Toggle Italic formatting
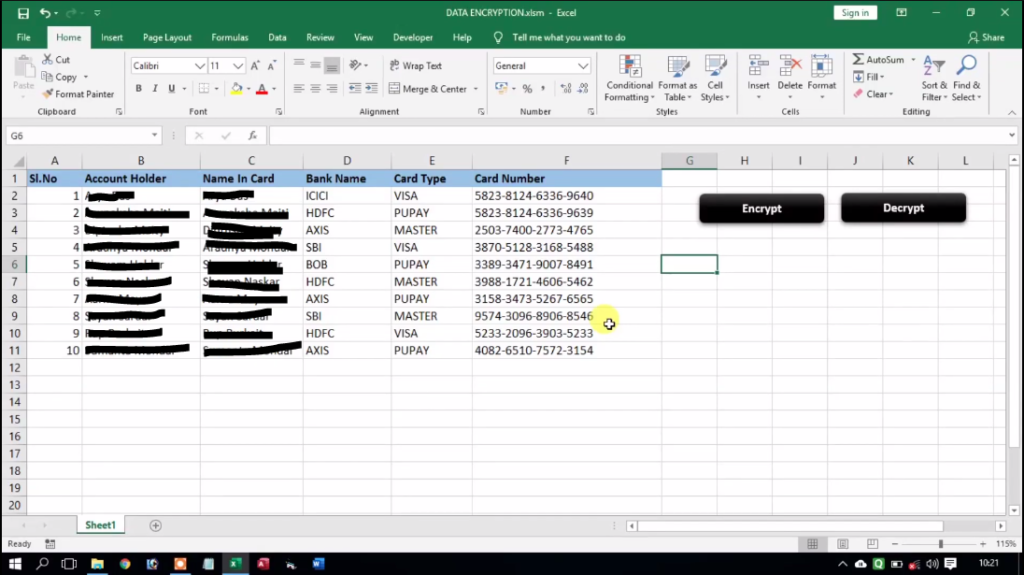The height and width of the screenshot is (575, 1024). [x=154, y=89]
